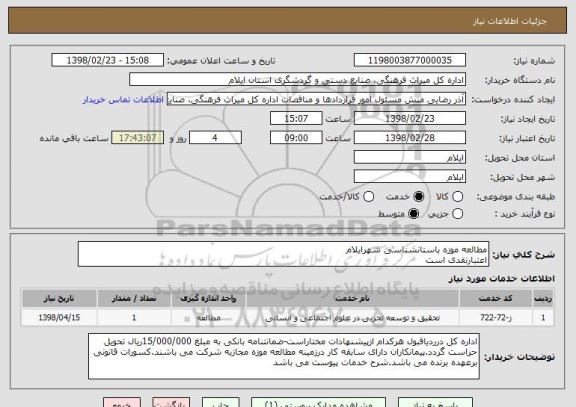Screen dimensions: 576x407
Task: Click the خروج exit button
Action: click(x=122, y=403)
